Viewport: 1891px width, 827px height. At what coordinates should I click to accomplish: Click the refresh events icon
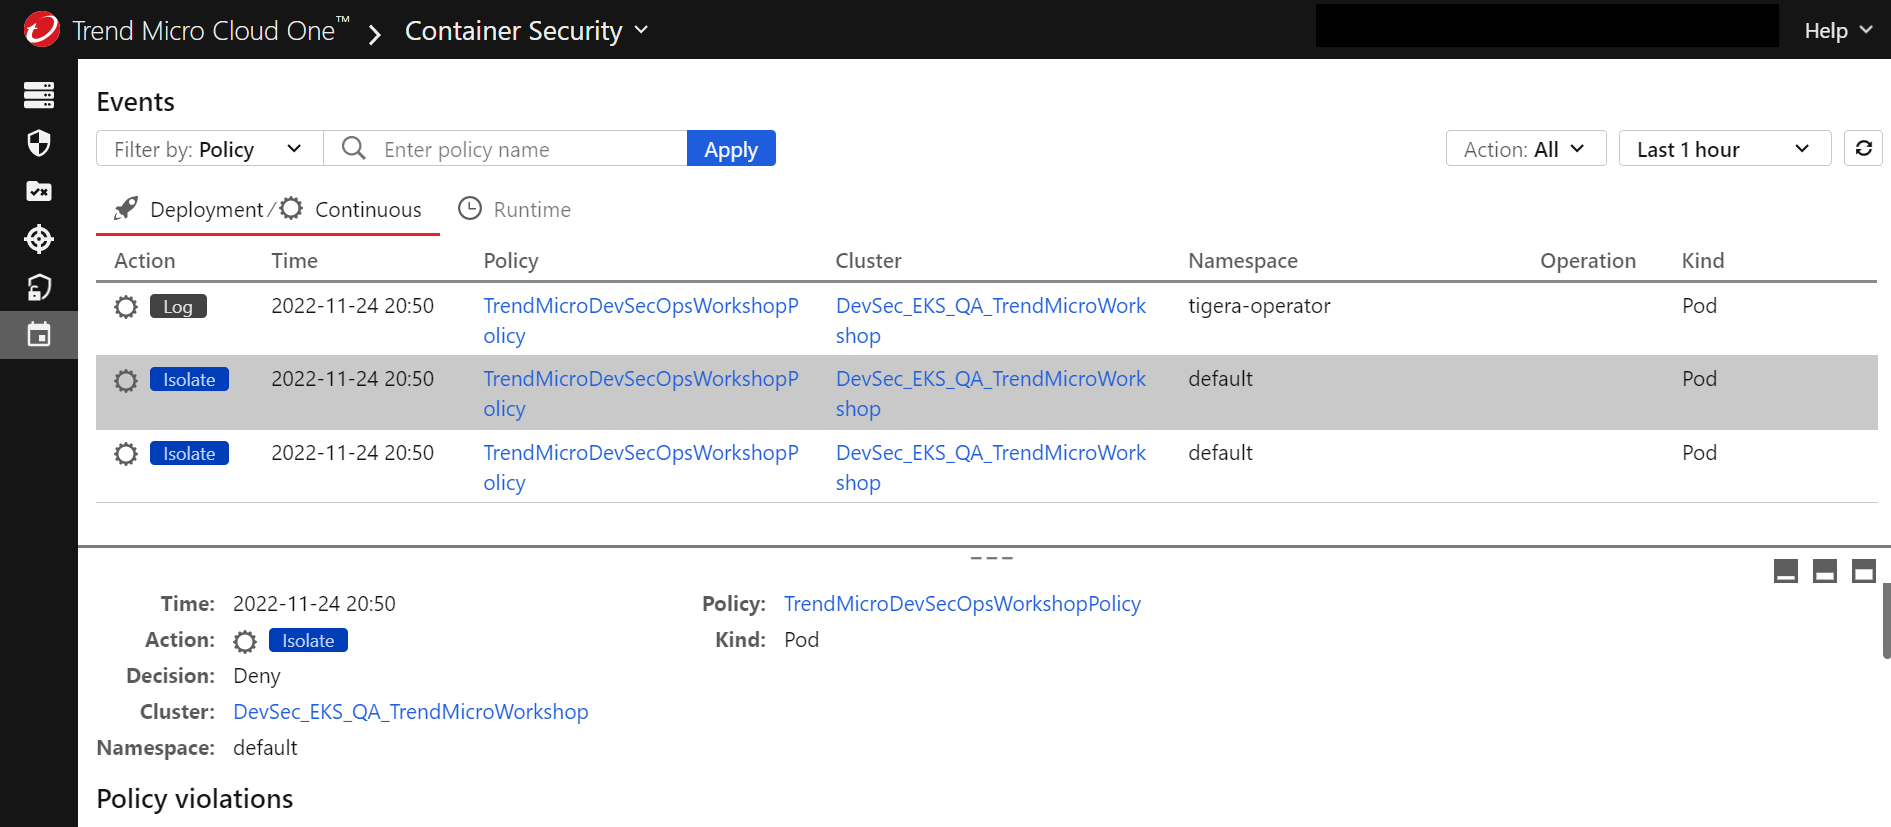(1864, 148)
